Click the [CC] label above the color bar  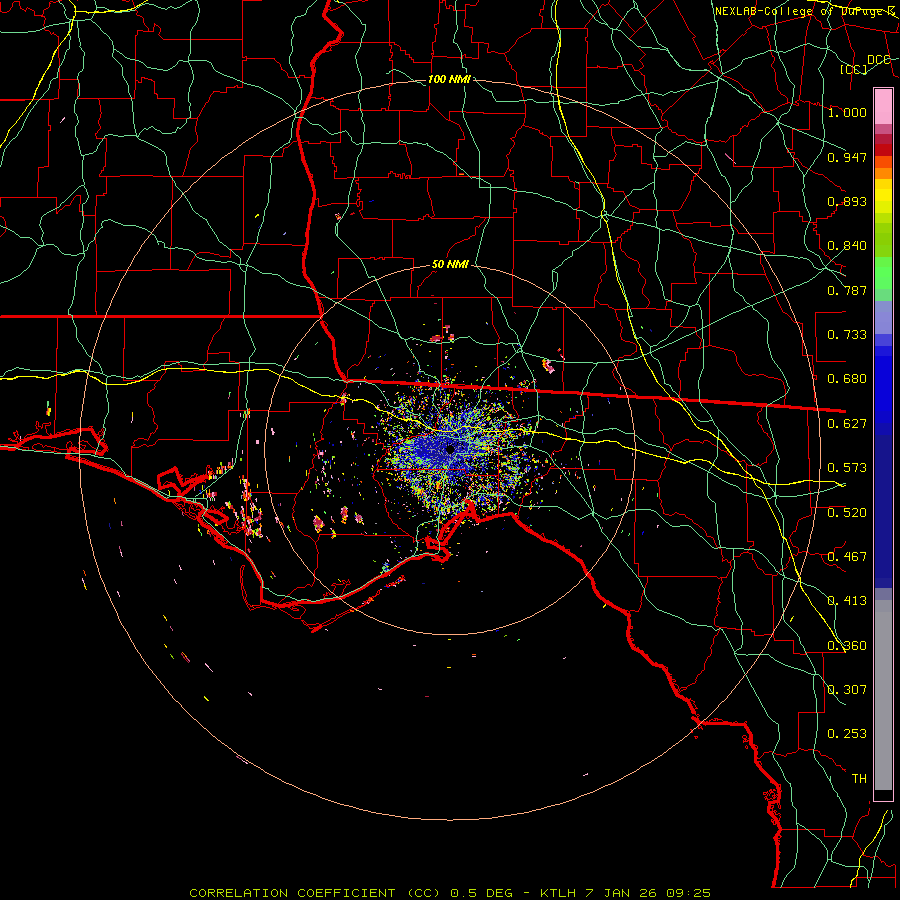[854, 69]
